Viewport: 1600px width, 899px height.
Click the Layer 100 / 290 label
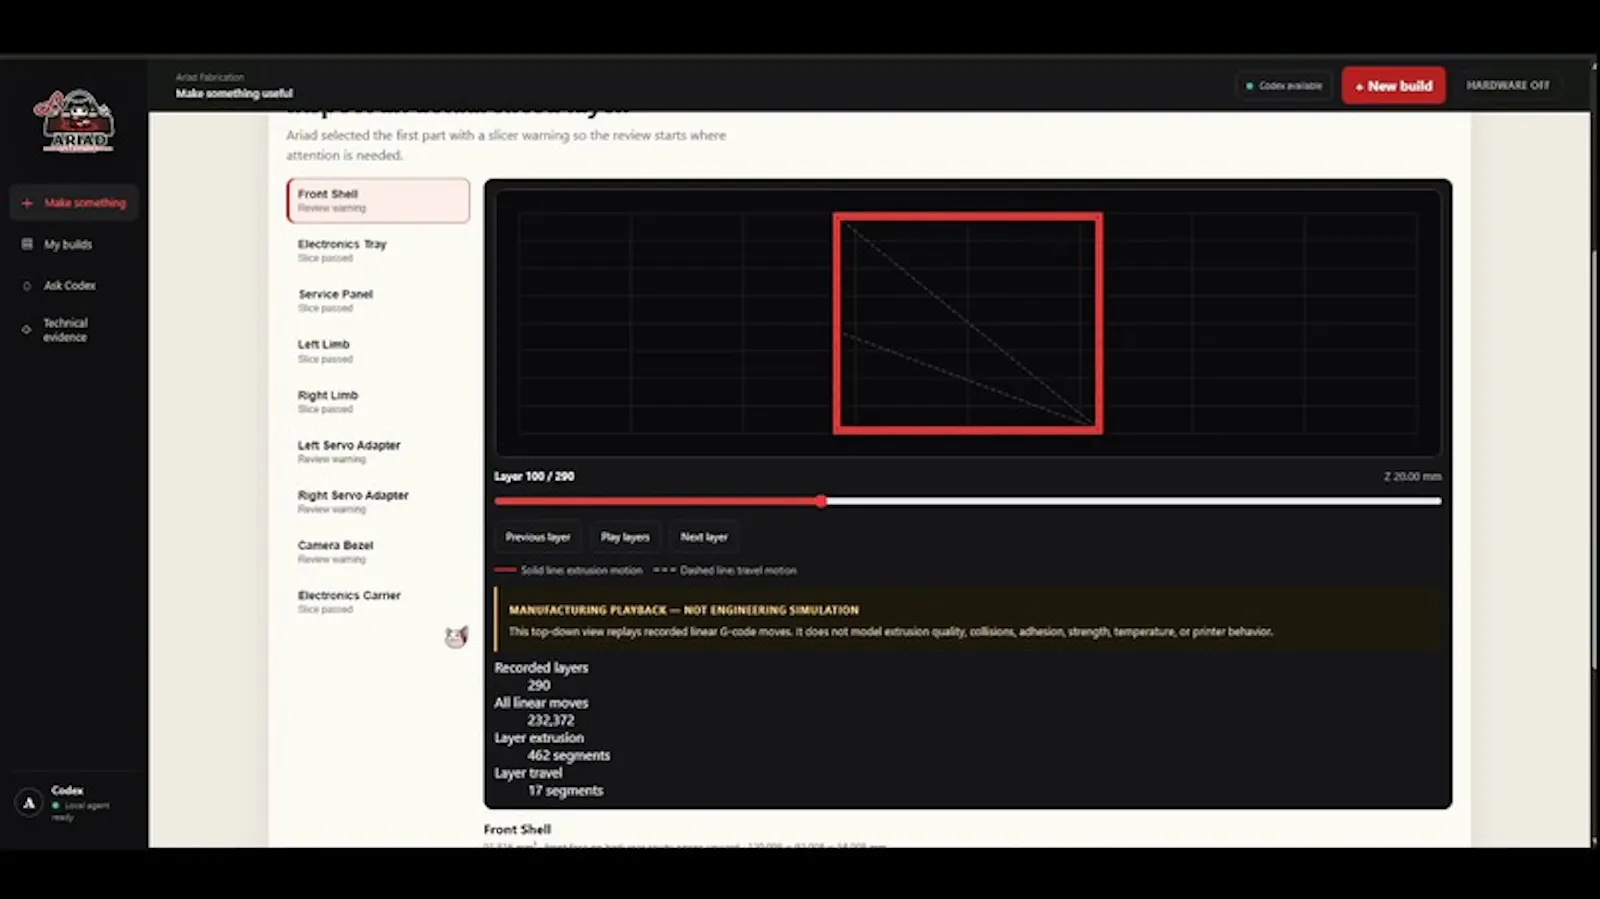[534, 476]
